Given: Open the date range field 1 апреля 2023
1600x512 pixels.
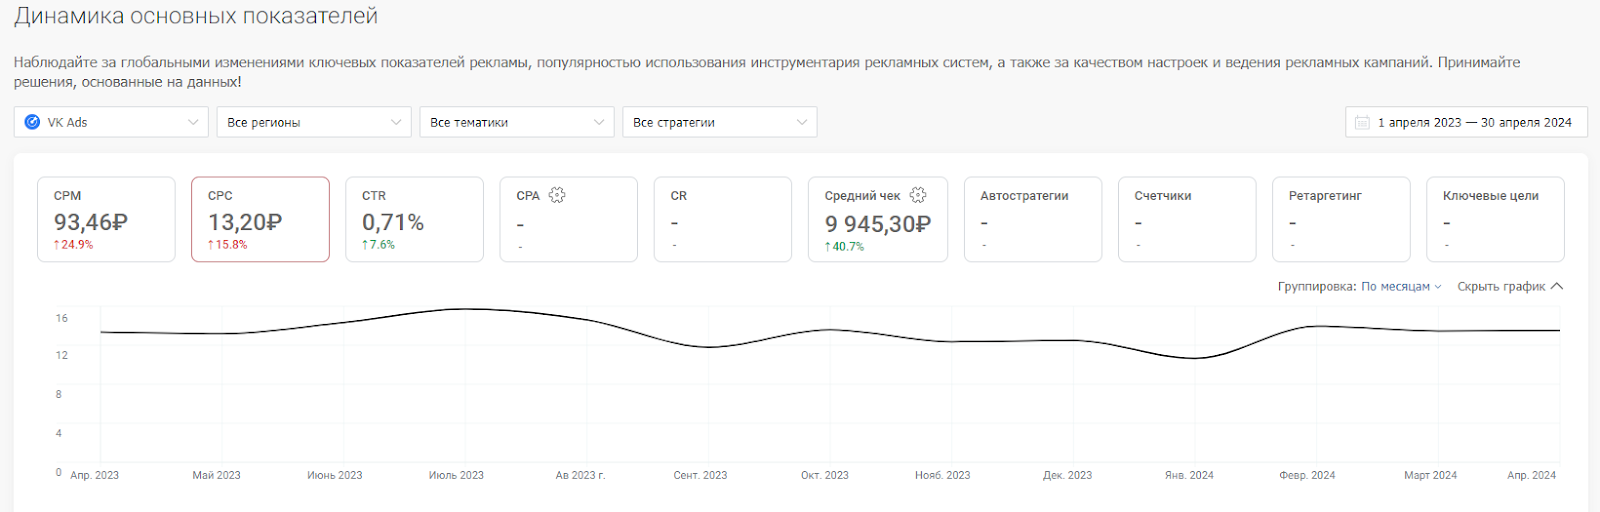Looking at the screenshot, I should tap(1466, 122).
